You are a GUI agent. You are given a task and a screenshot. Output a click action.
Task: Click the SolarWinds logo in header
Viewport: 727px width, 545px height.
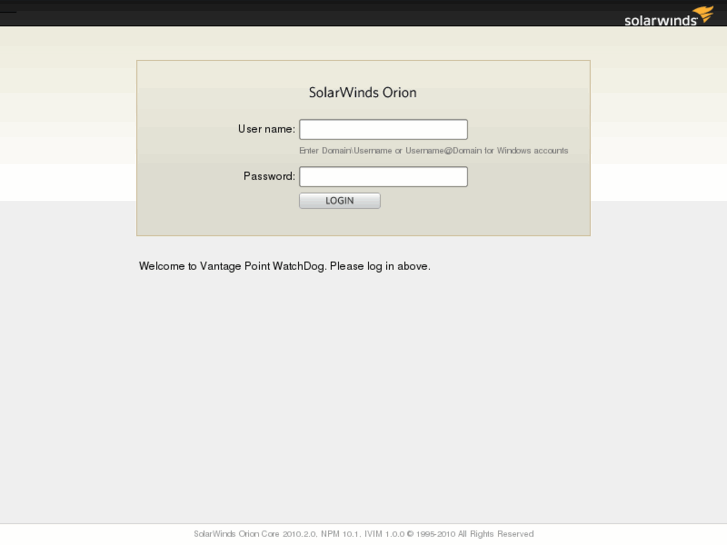[669, 16]
